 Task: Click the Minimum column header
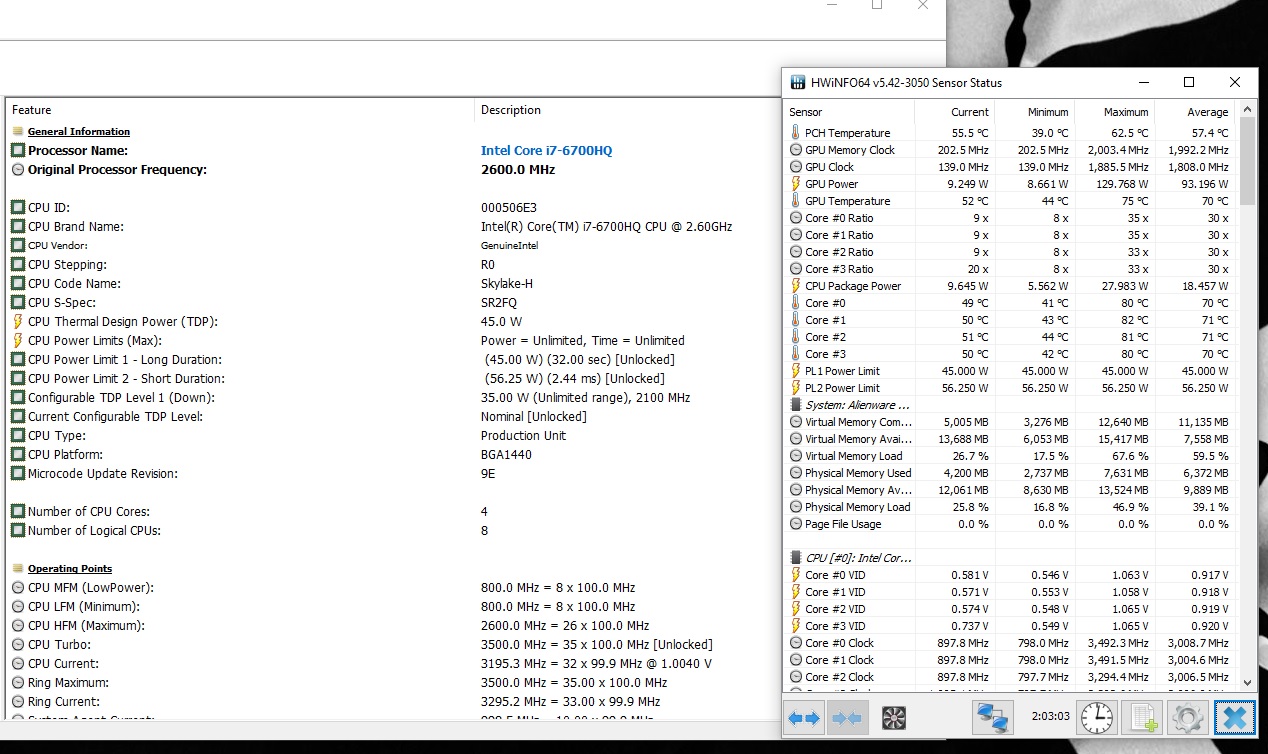pyautogui.click(x=1034, y=112)
